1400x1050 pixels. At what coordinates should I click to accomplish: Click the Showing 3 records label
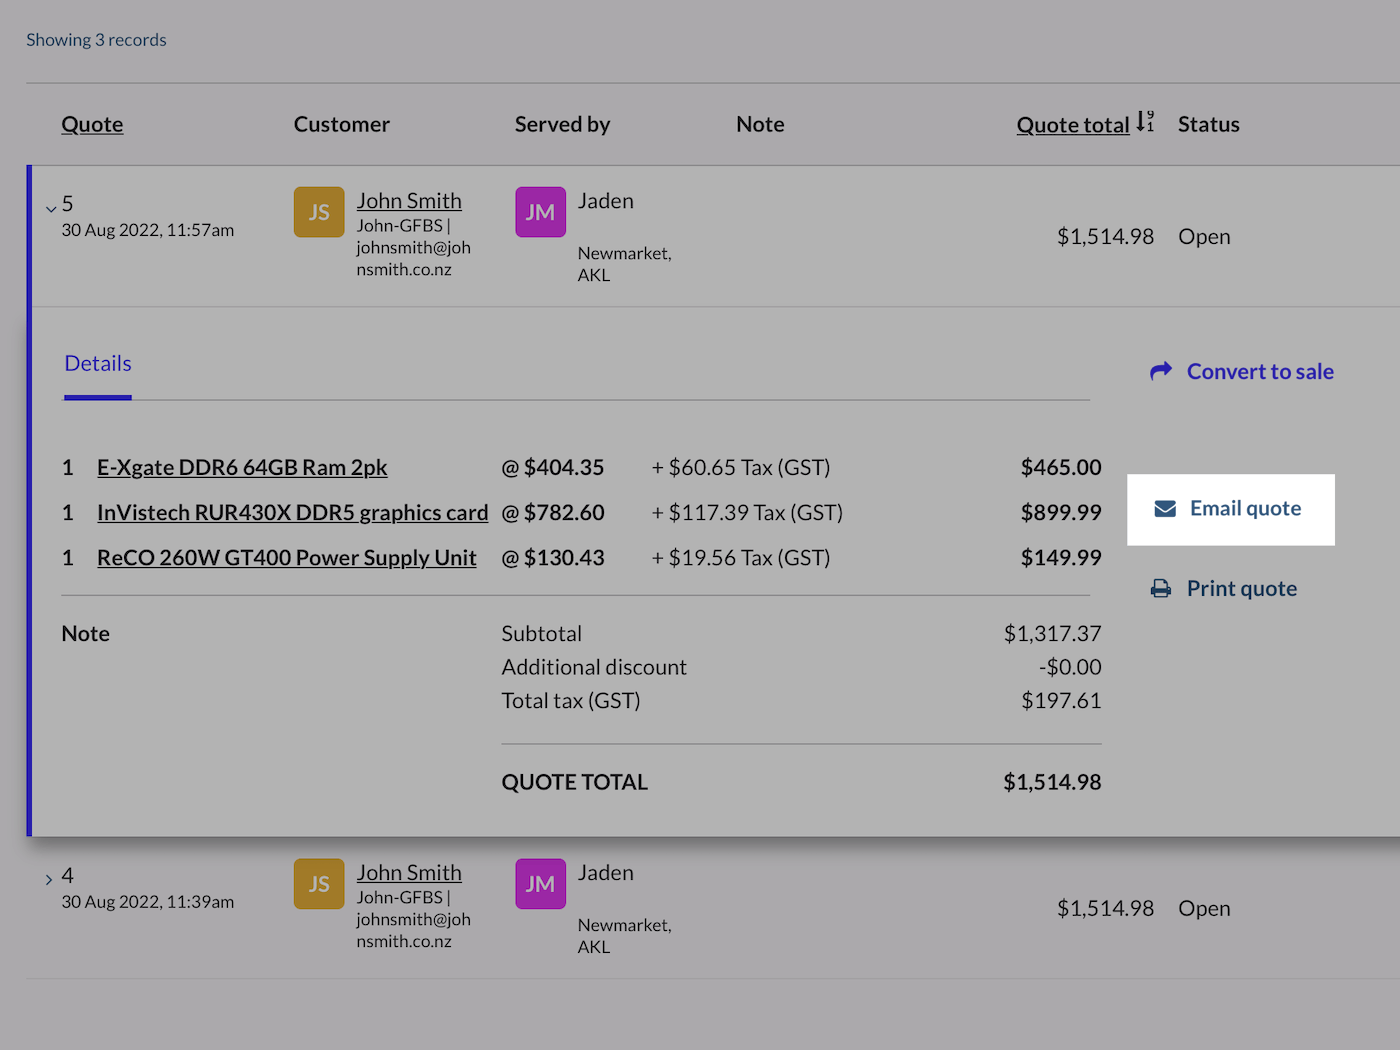(96, 39)
